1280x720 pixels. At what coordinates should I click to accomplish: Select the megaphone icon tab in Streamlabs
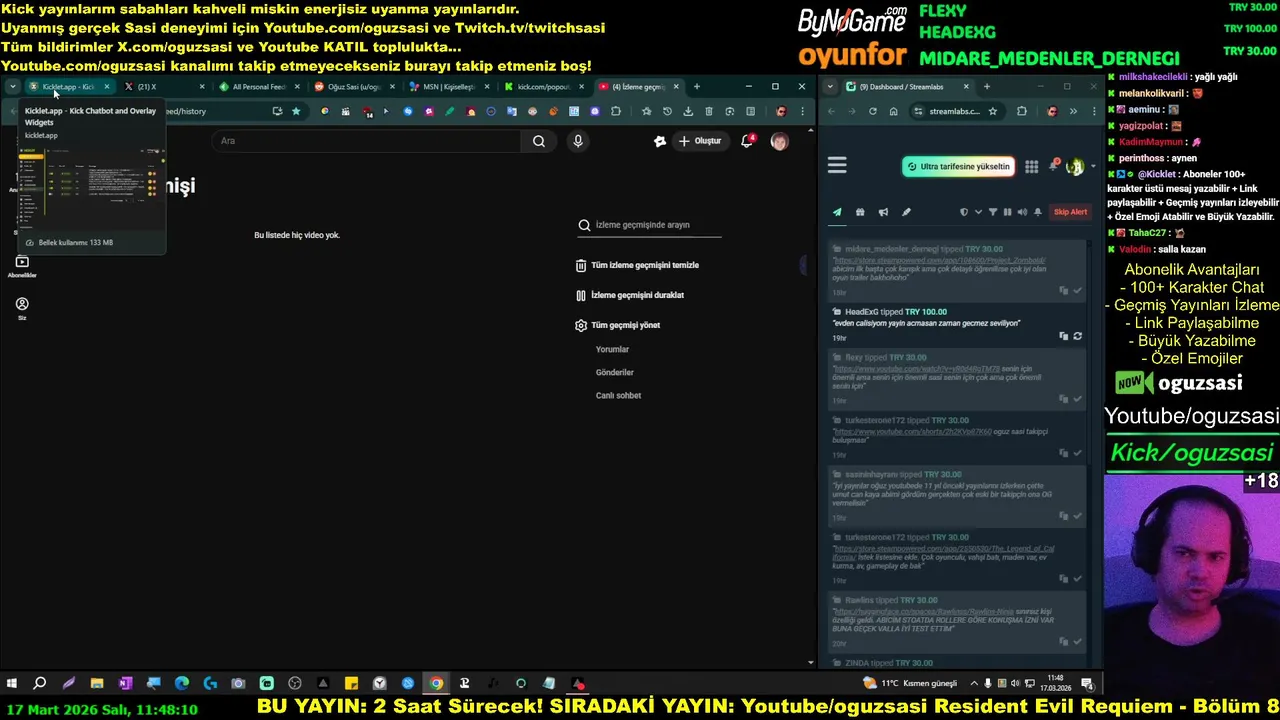[x=883, y=212]
